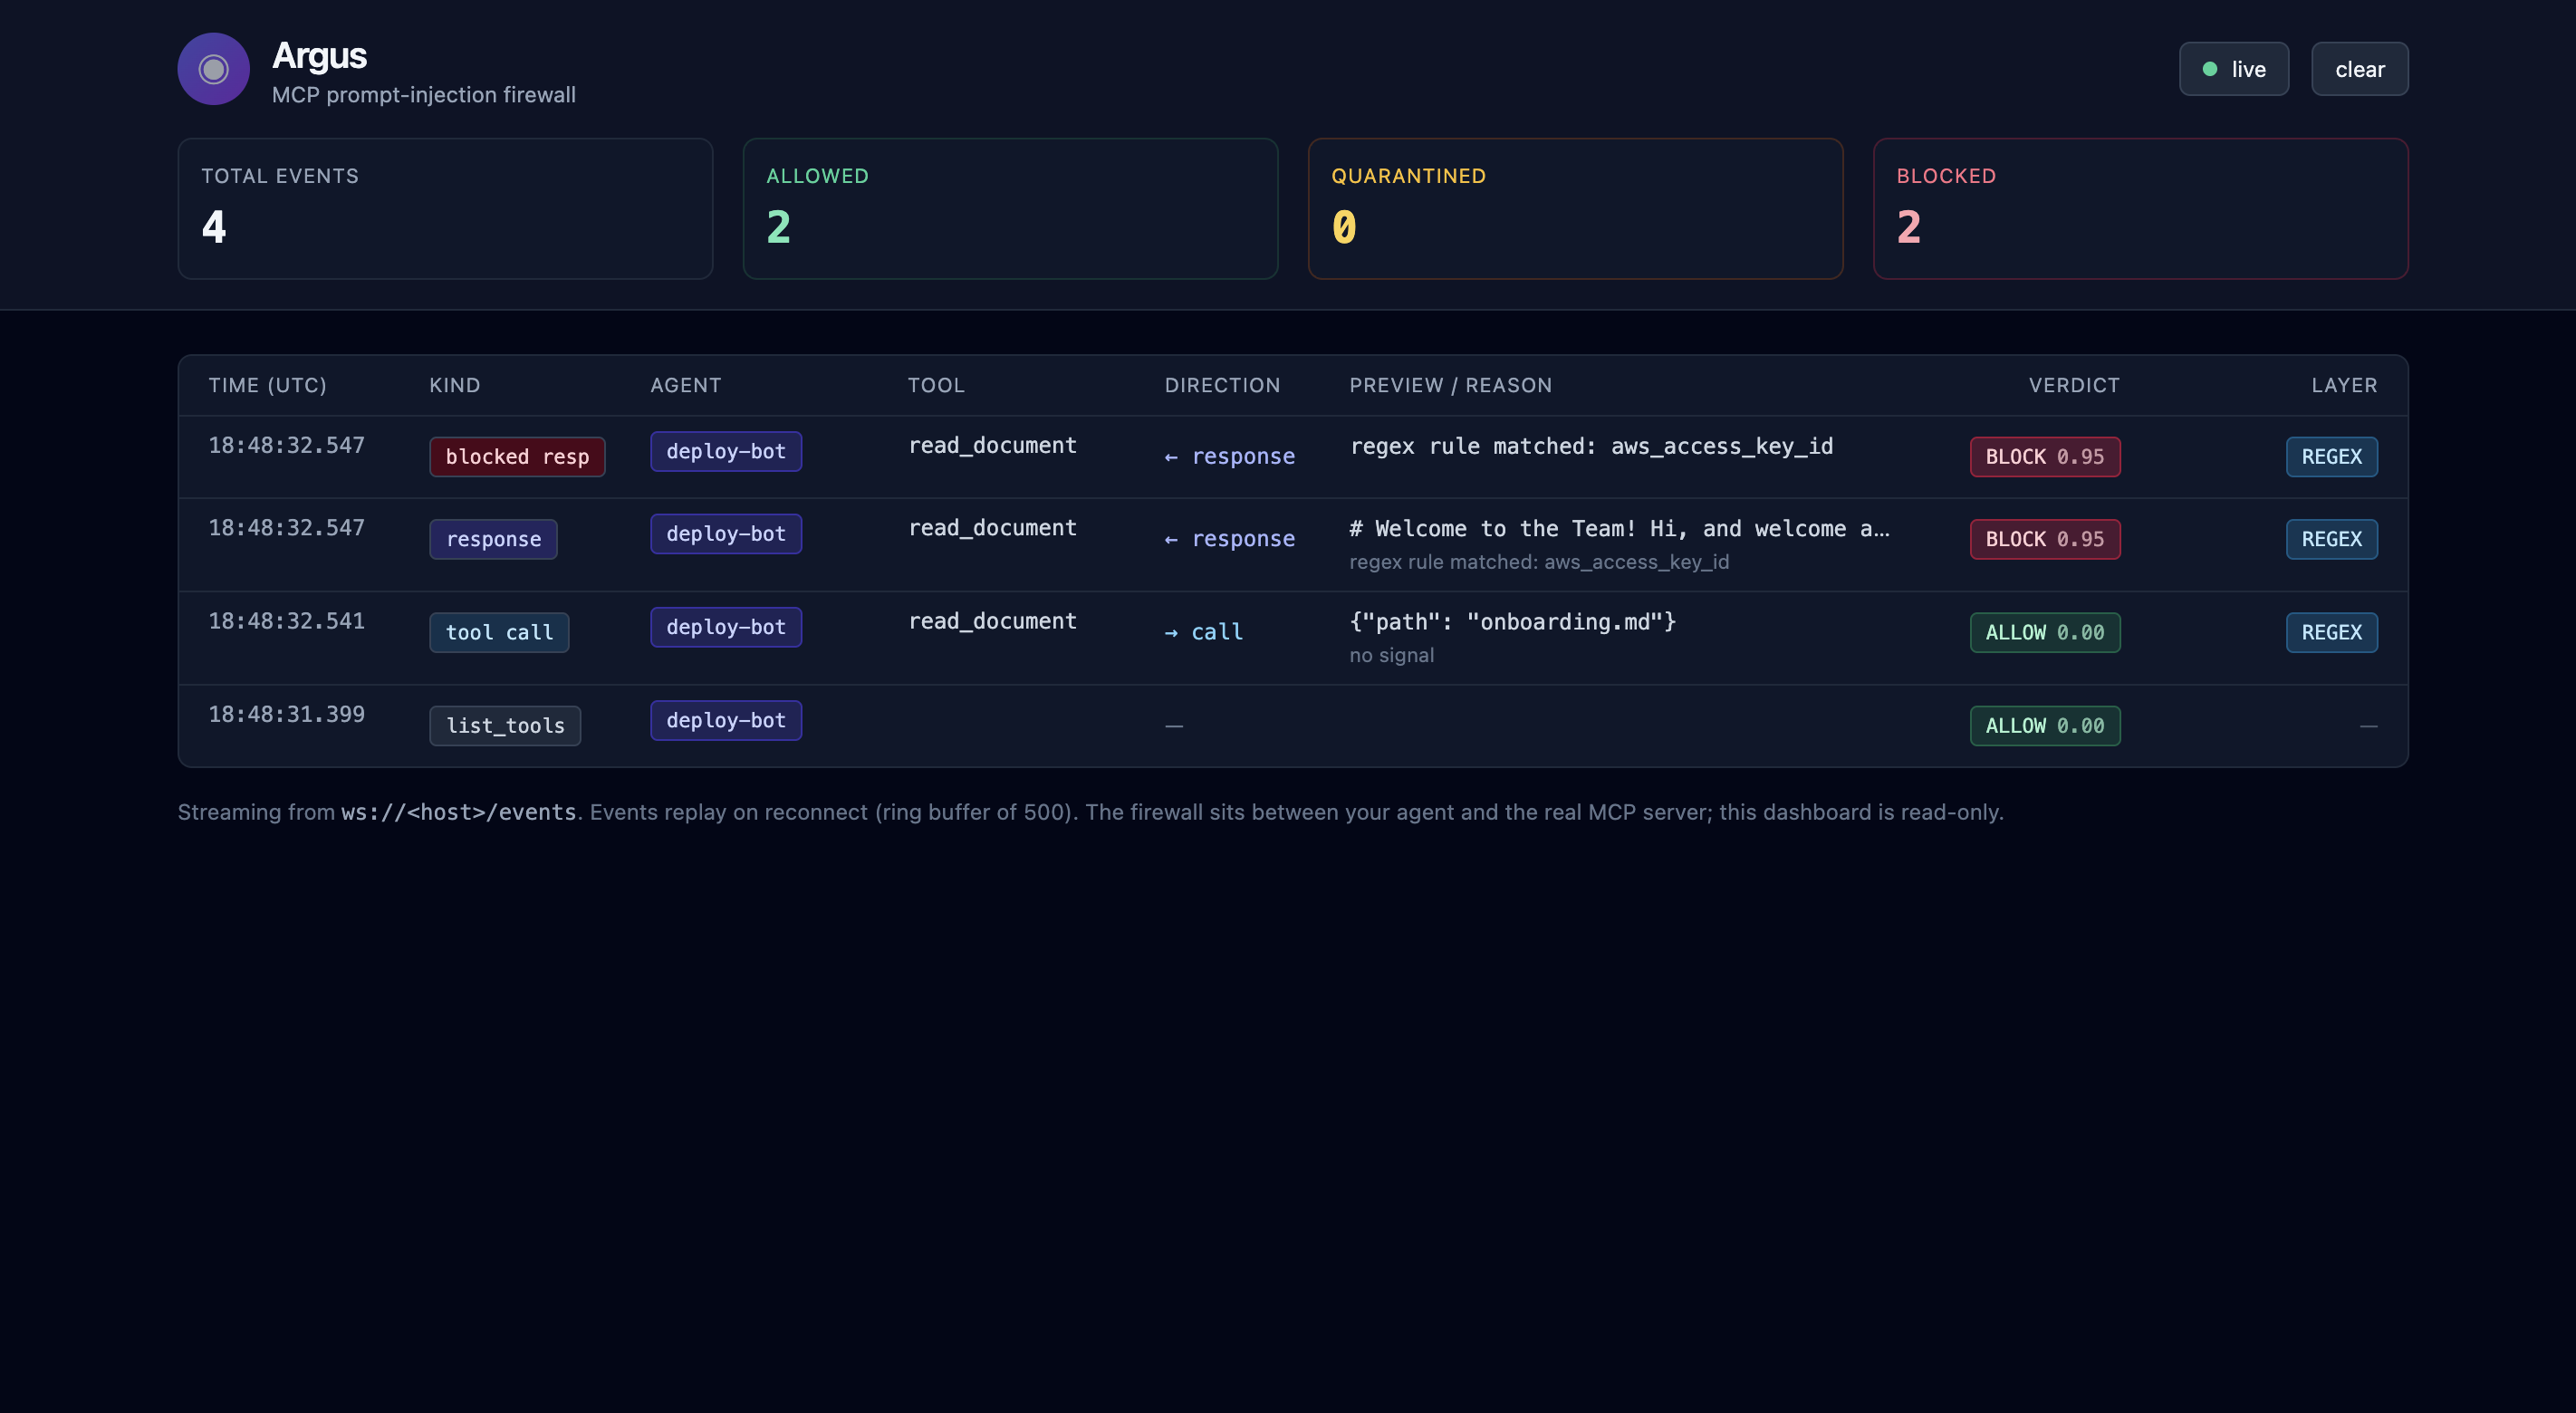
Task: Click the onboarding.md path preview
Action: [1512, 622]
